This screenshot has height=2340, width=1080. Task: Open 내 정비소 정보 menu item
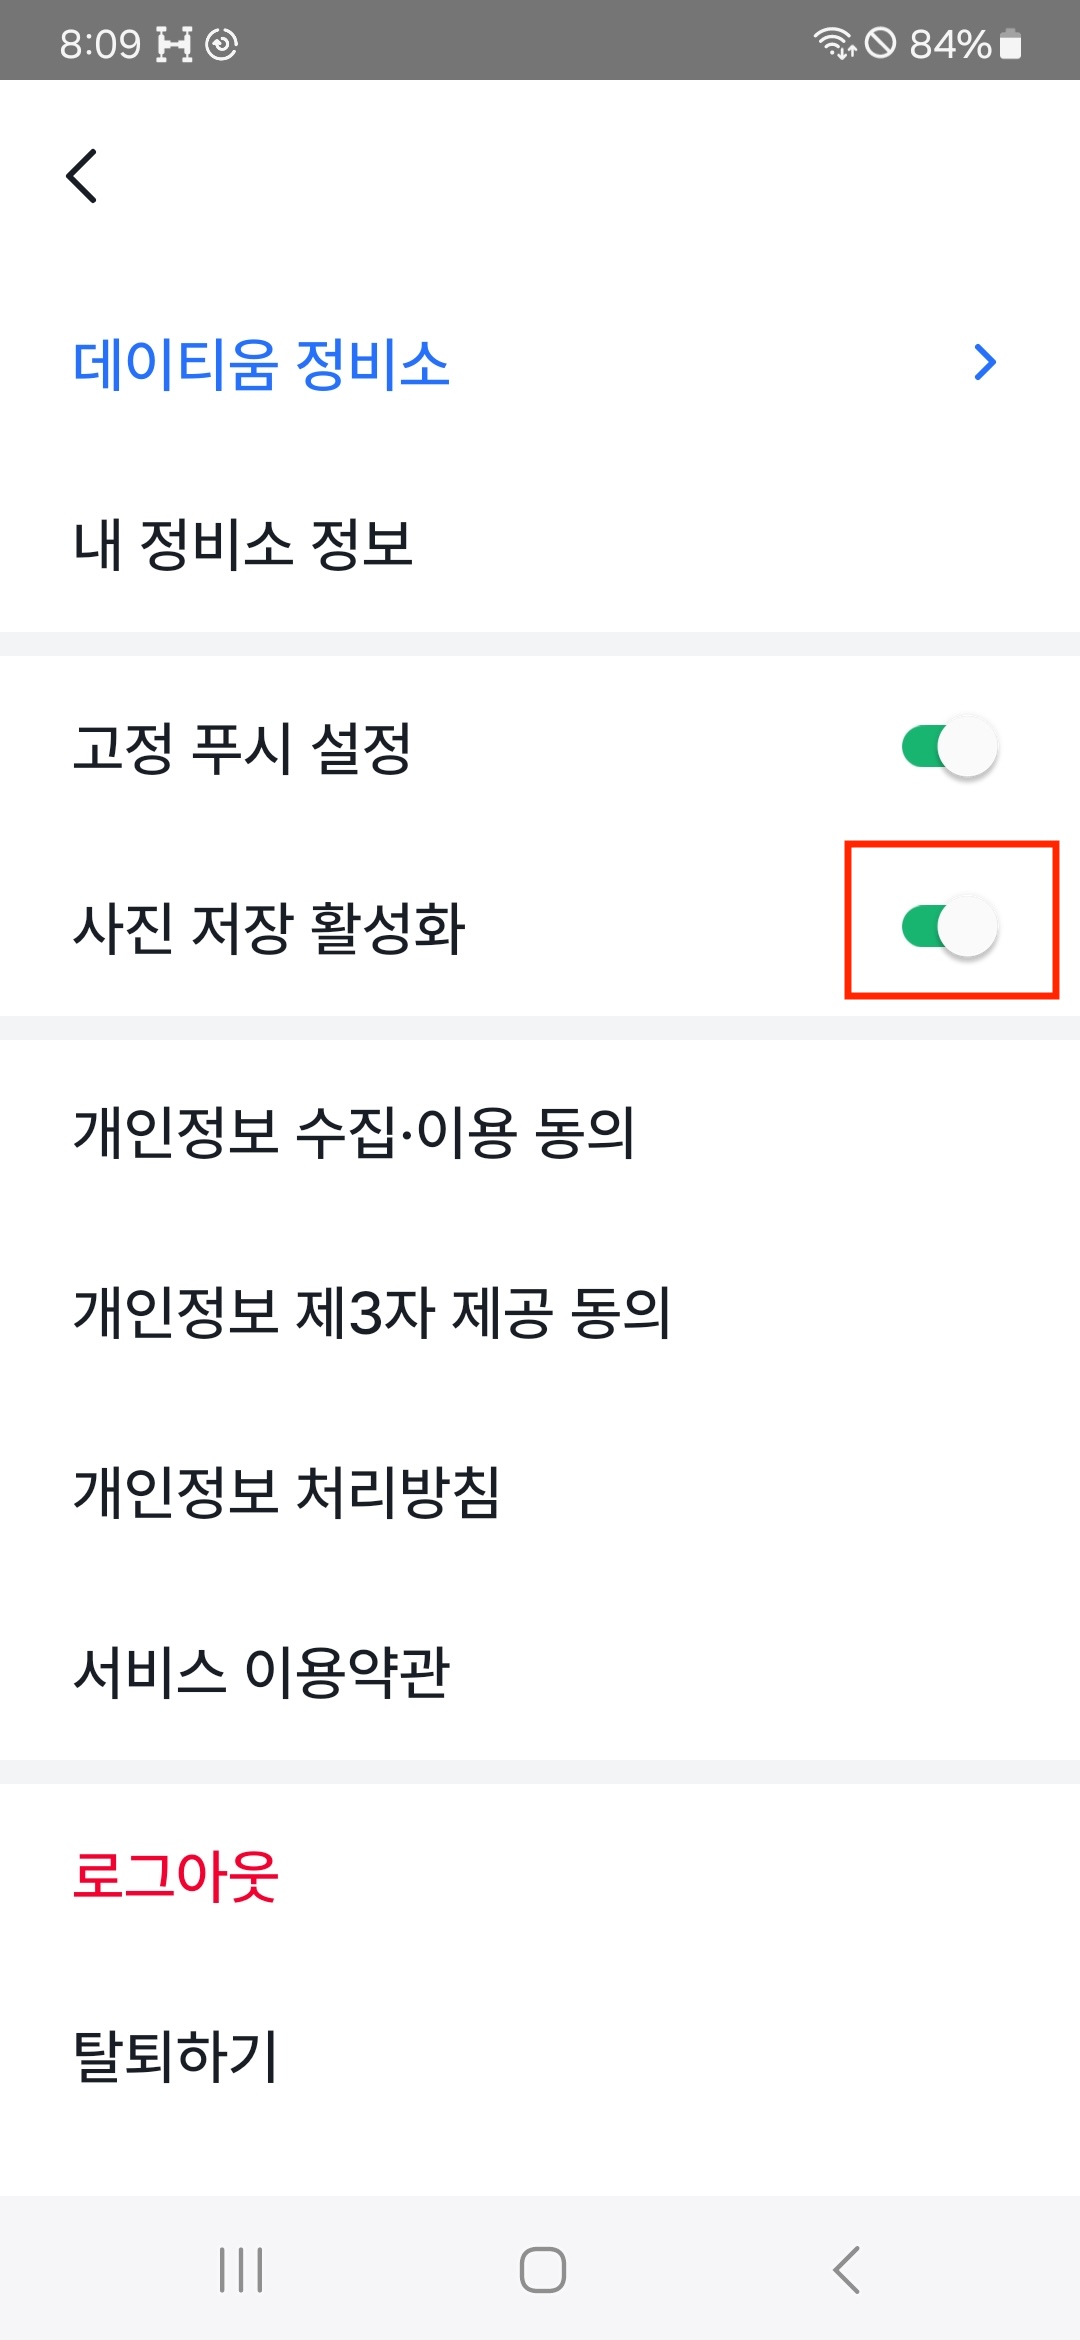click(244, 544)
